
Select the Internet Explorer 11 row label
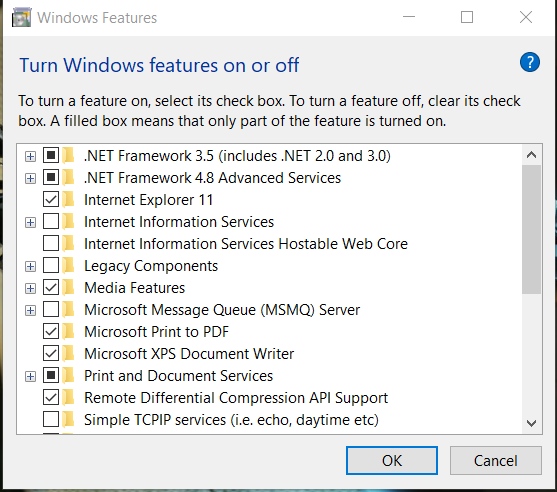148,200
